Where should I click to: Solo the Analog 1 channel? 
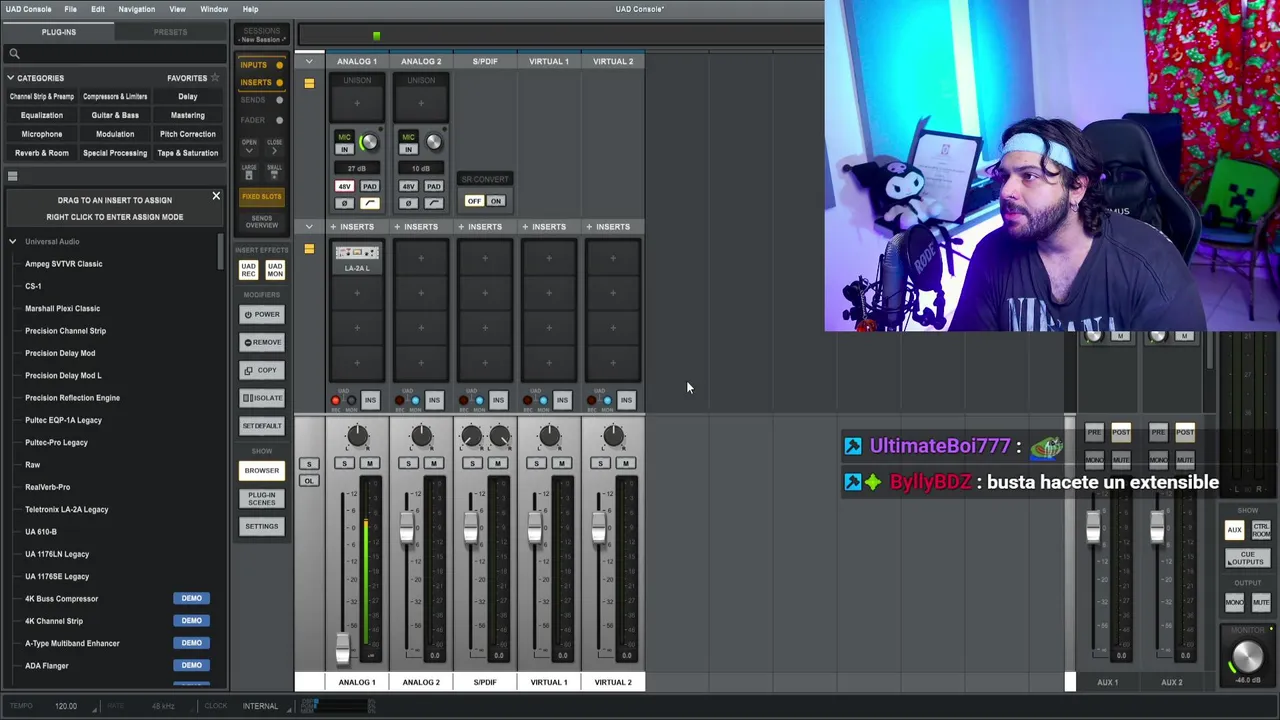[344, 463]
